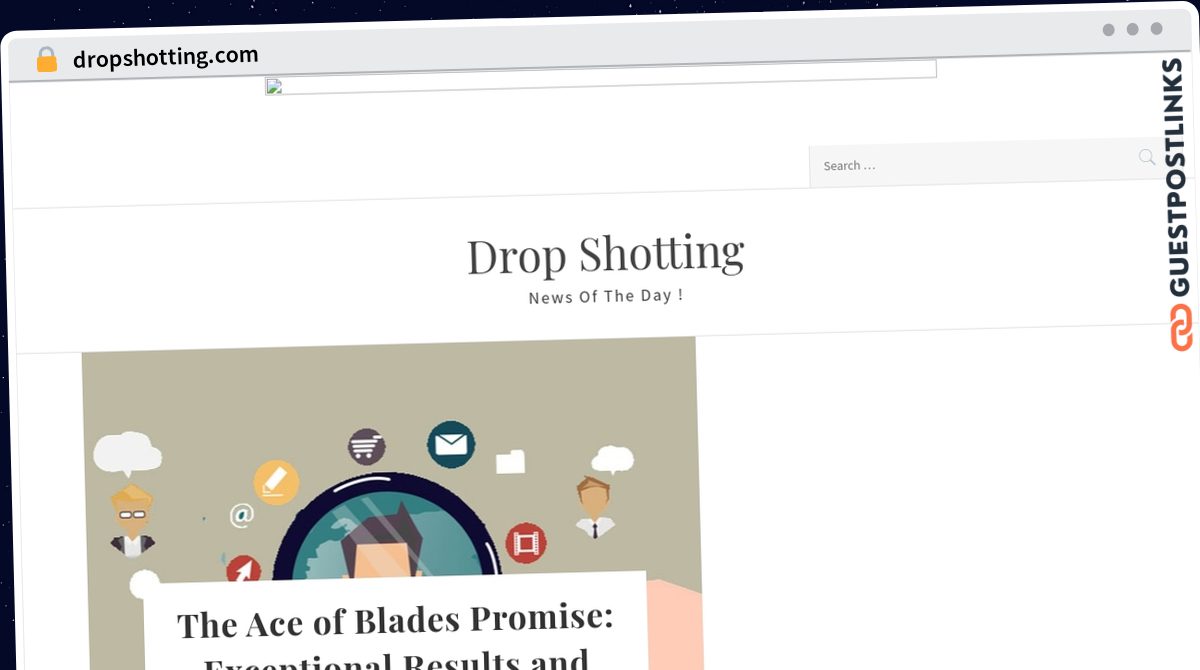Click the broken banner image above the search box

pyautogui.click(x=601, y=79)
